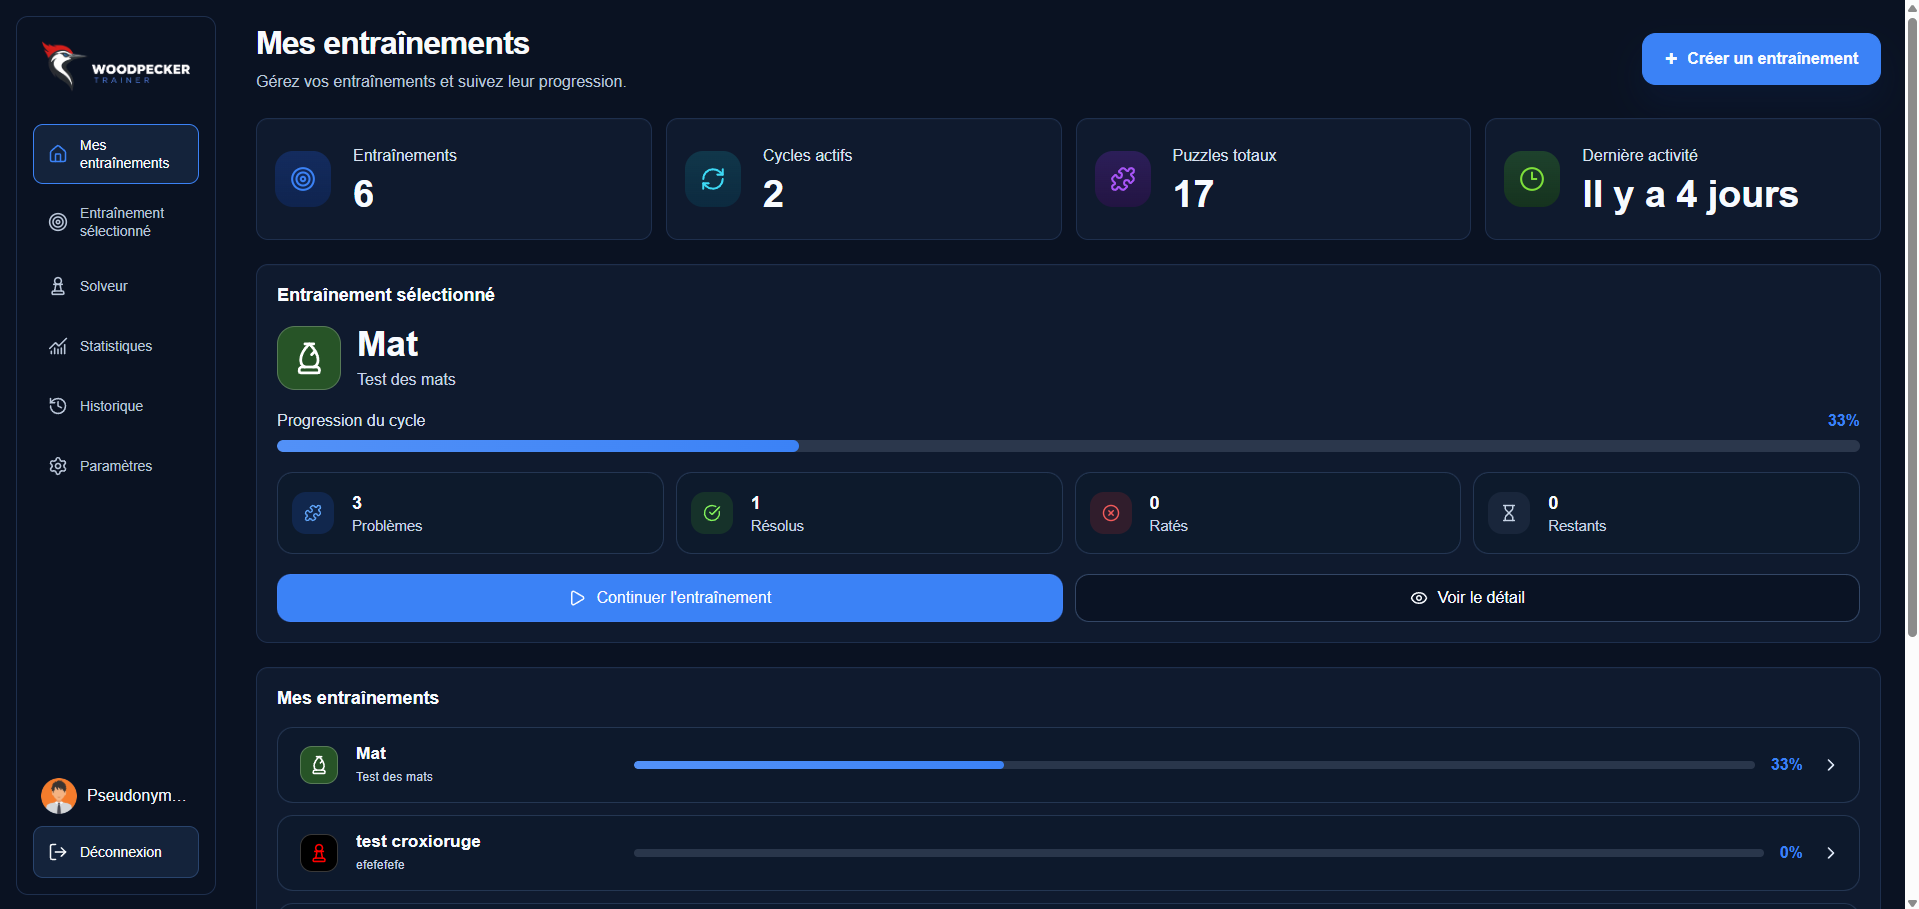Click the Mat row progress bar

(1194, 765)
